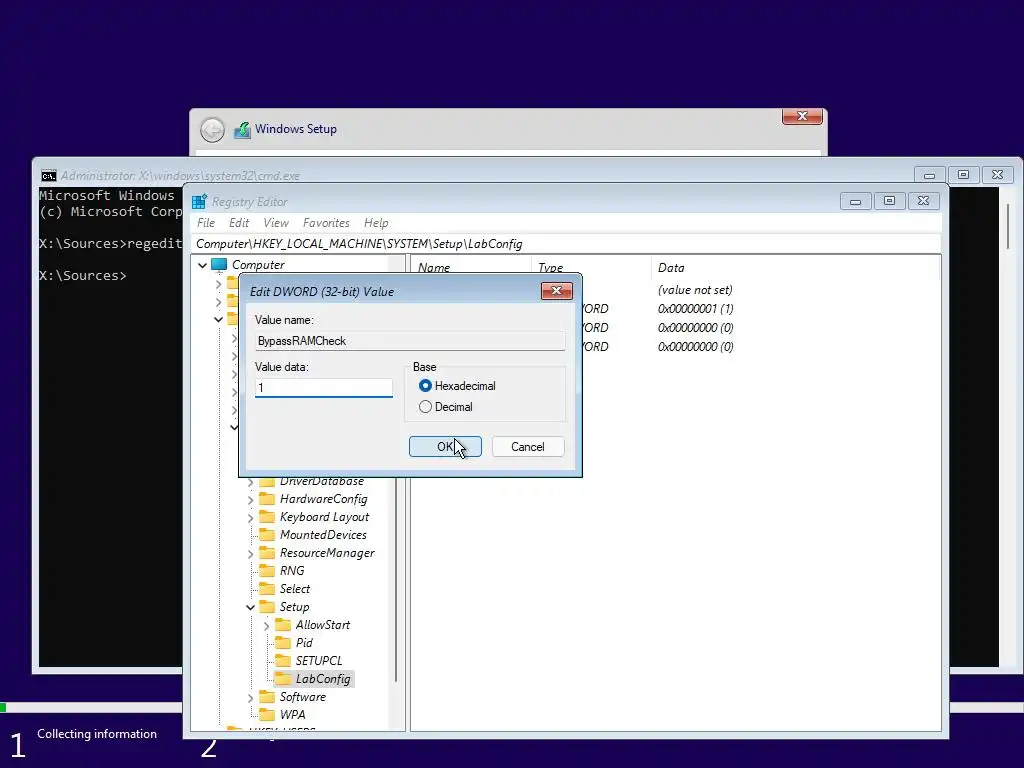Open the Favorites menu in Registry Editor
The height and width of the screenshot is (768, 1024).
point(326,223)
